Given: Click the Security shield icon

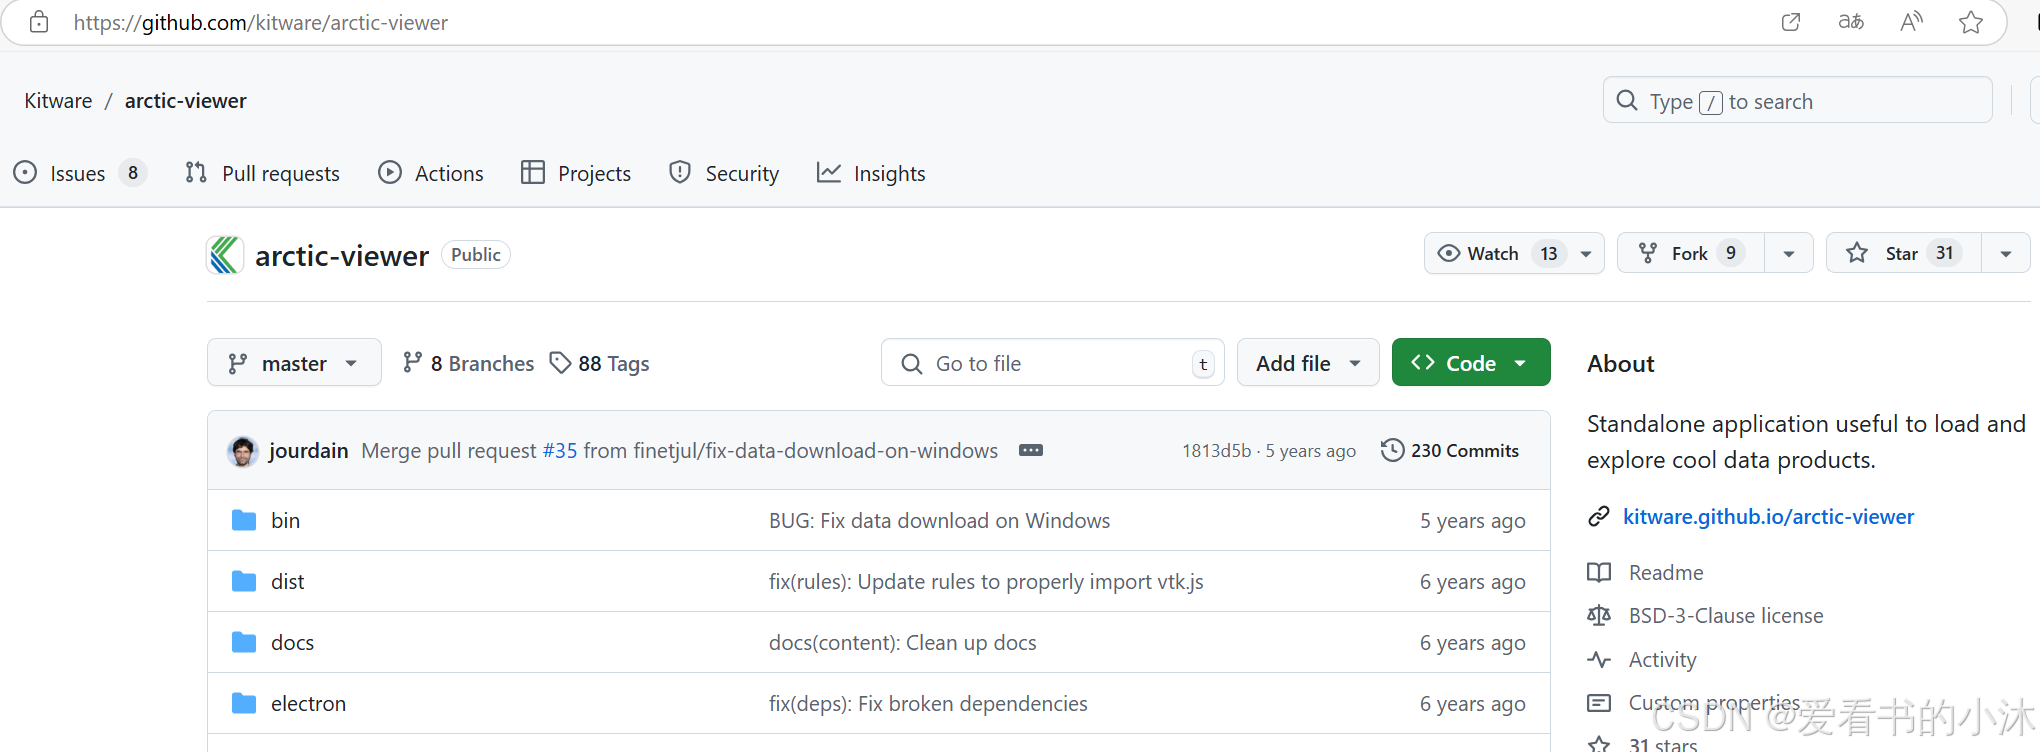Looking at the screenshot, I should (x=680, y=172).
